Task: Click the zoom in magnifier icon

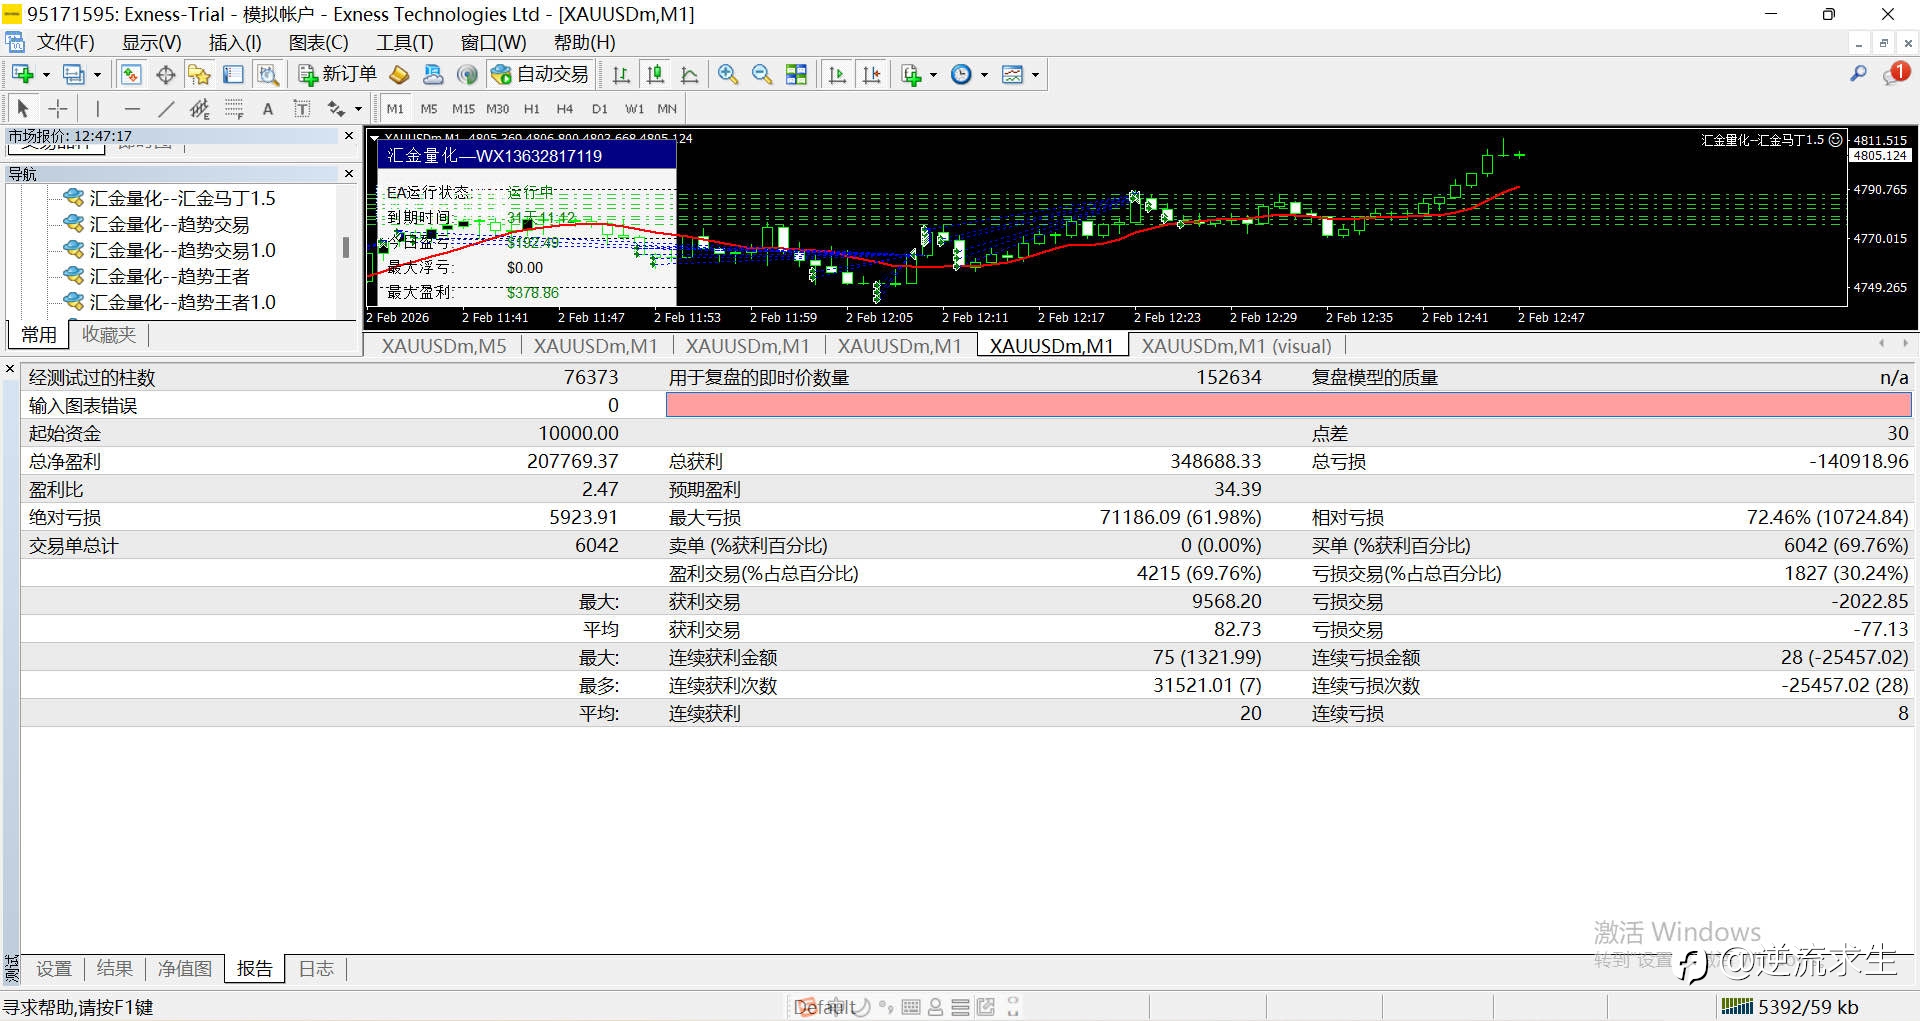Action: point(728,75)
